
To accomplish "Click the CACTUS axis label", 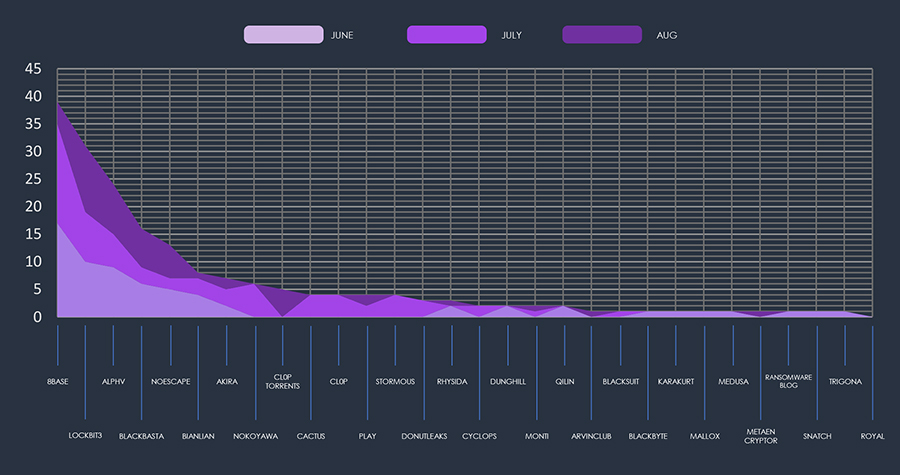I will coord(311,436).
